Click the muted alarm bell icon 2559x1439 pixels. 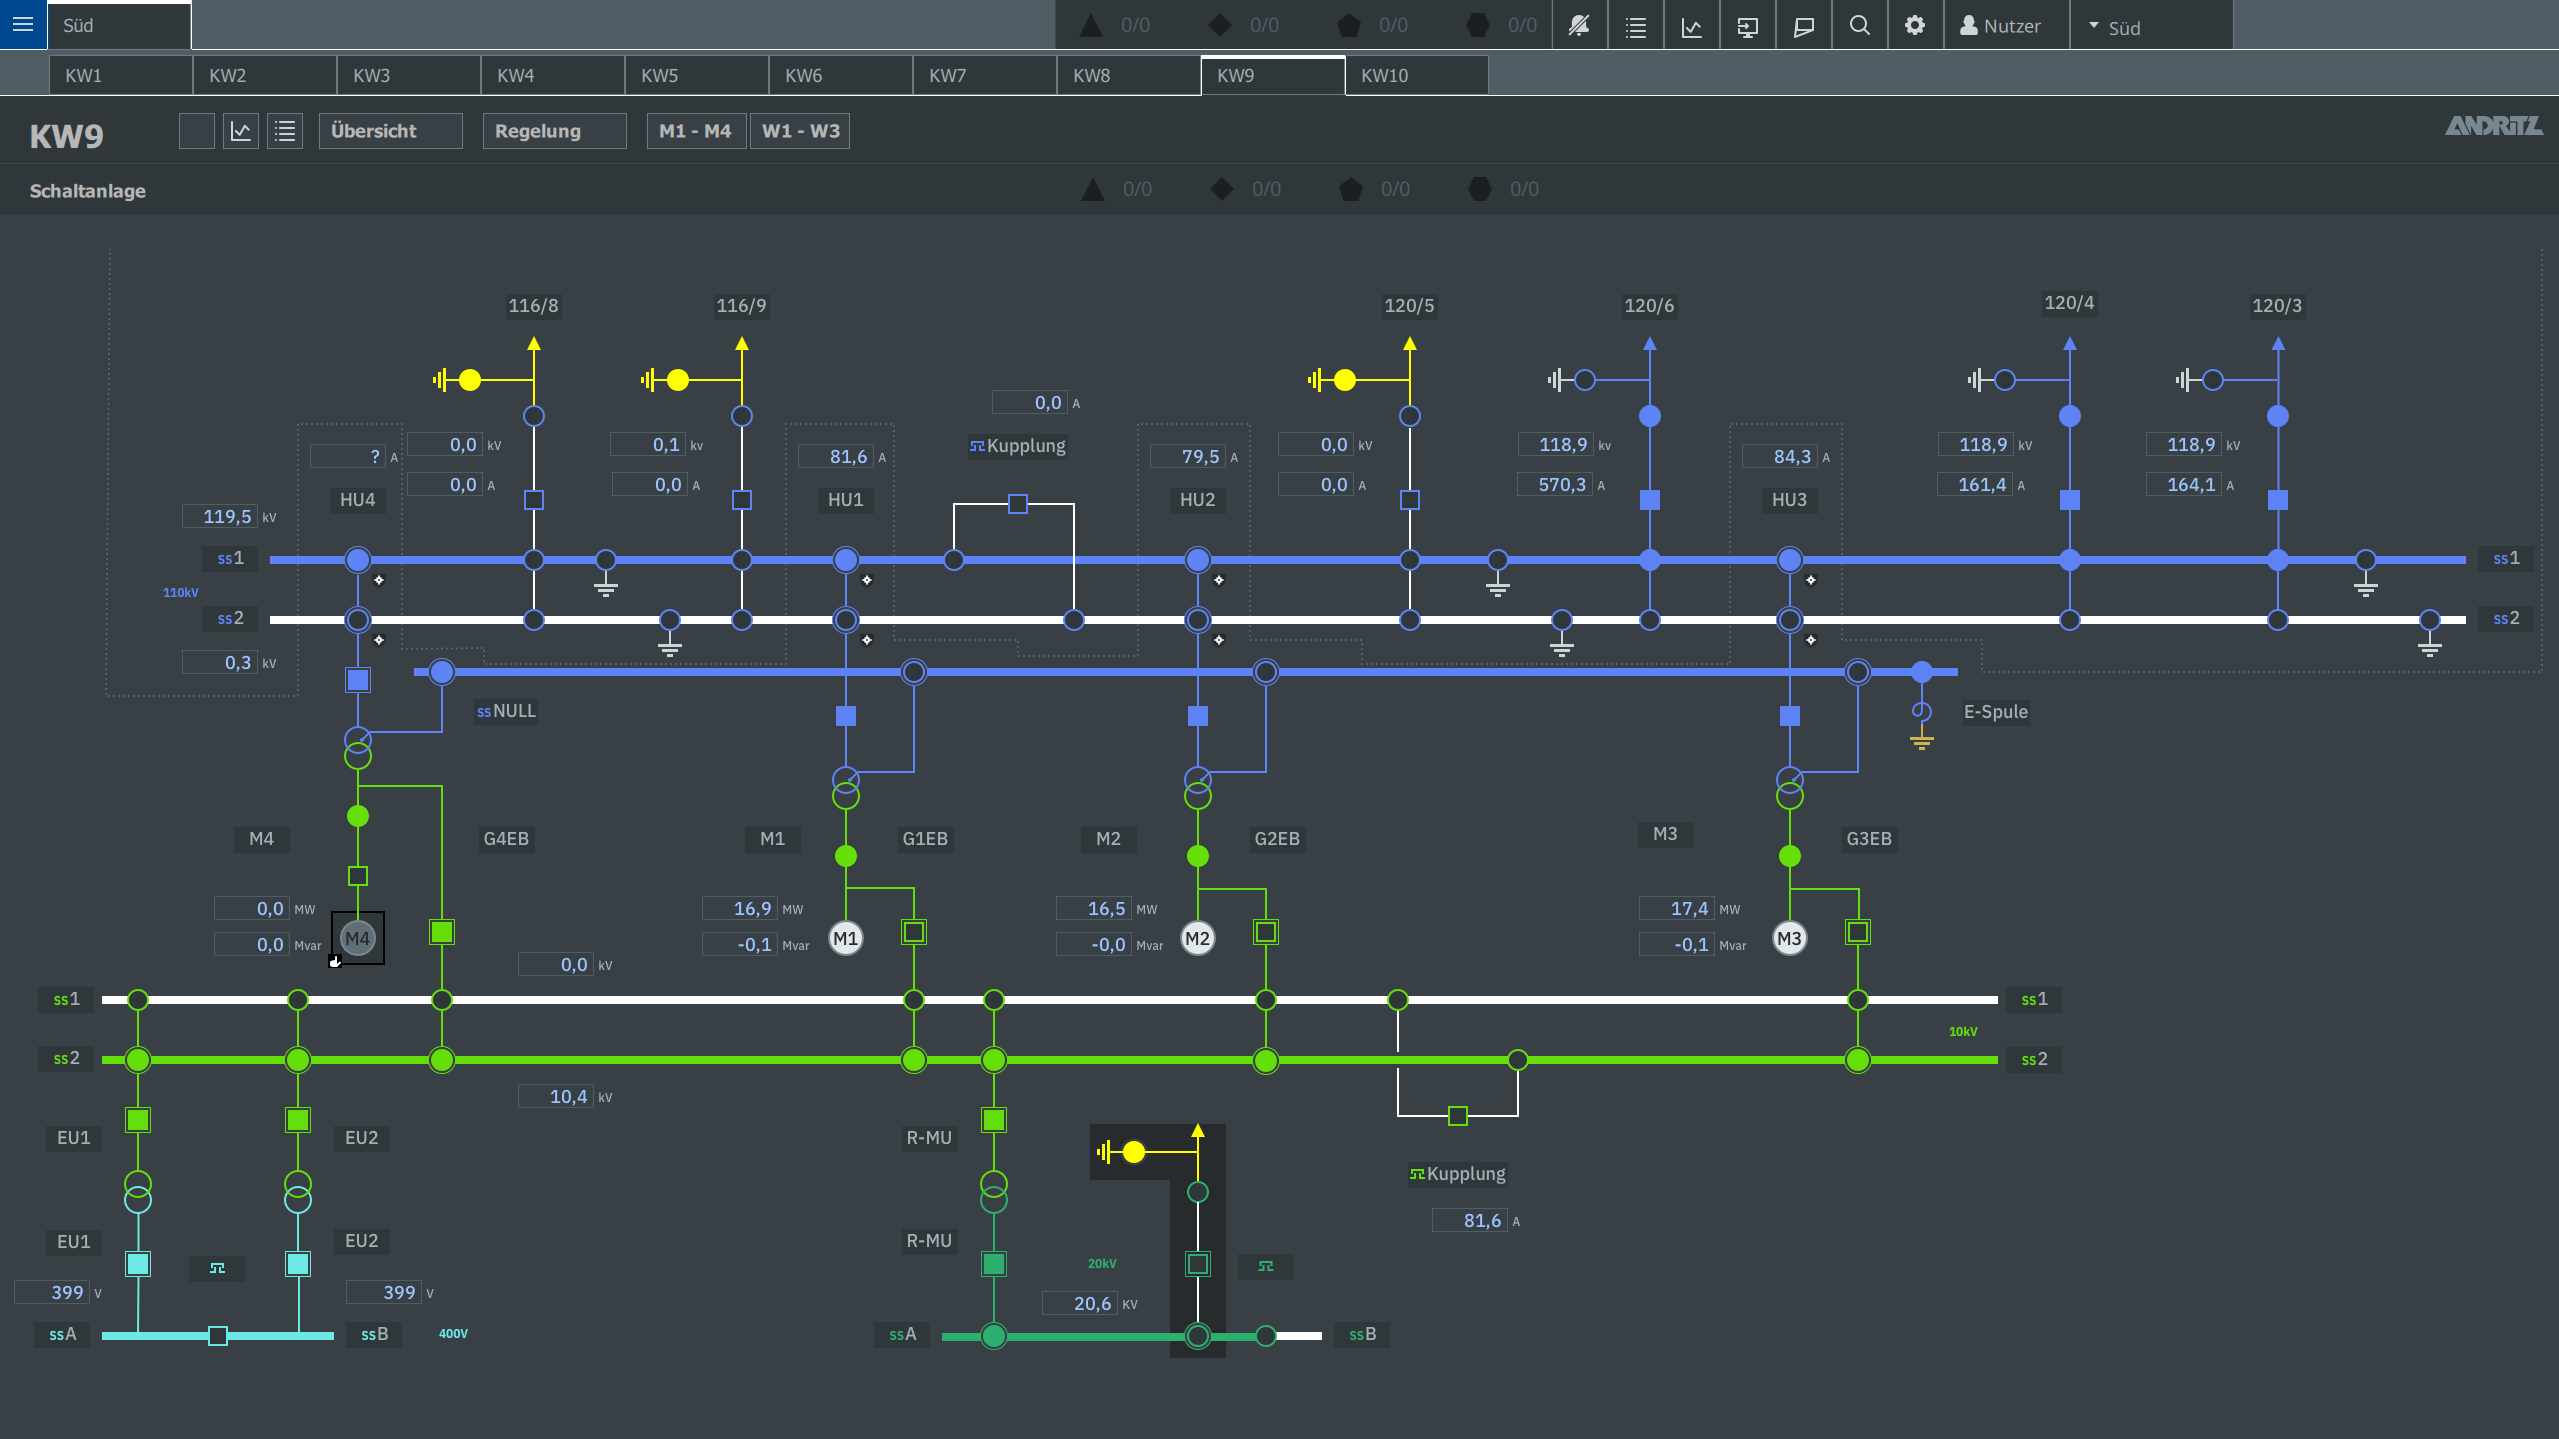[1579, 26]
